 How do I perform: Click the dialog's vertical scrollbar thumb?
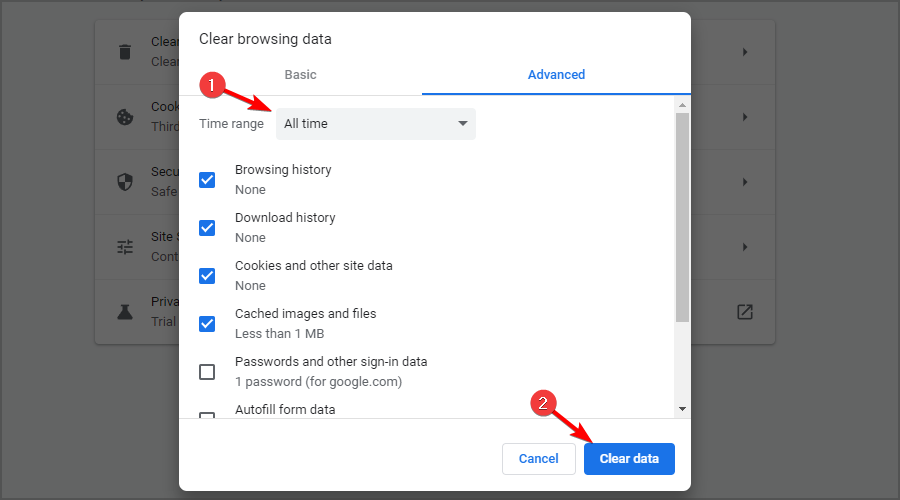pos(682,215)
